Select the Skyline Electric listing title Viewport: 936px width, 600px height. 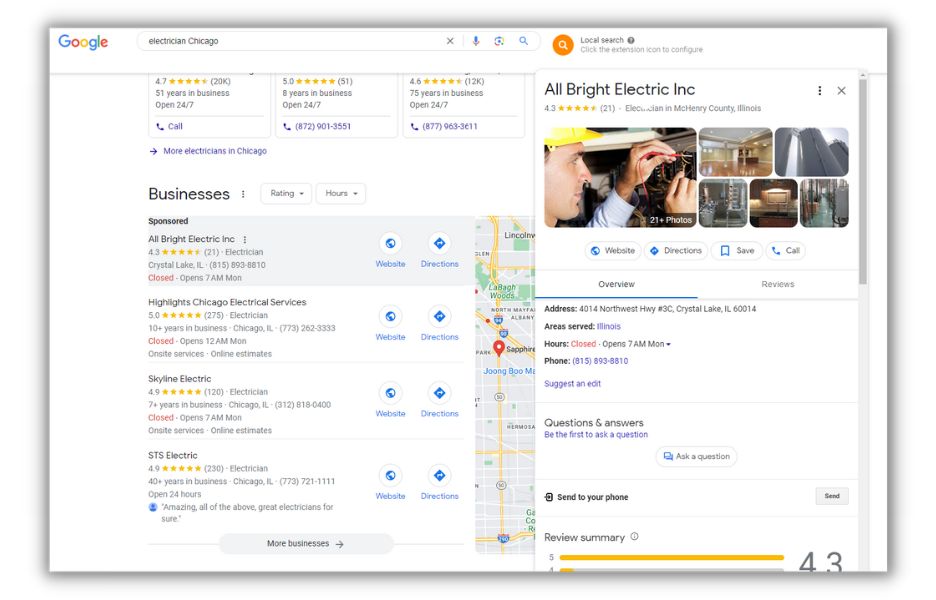tap(180, 379)
